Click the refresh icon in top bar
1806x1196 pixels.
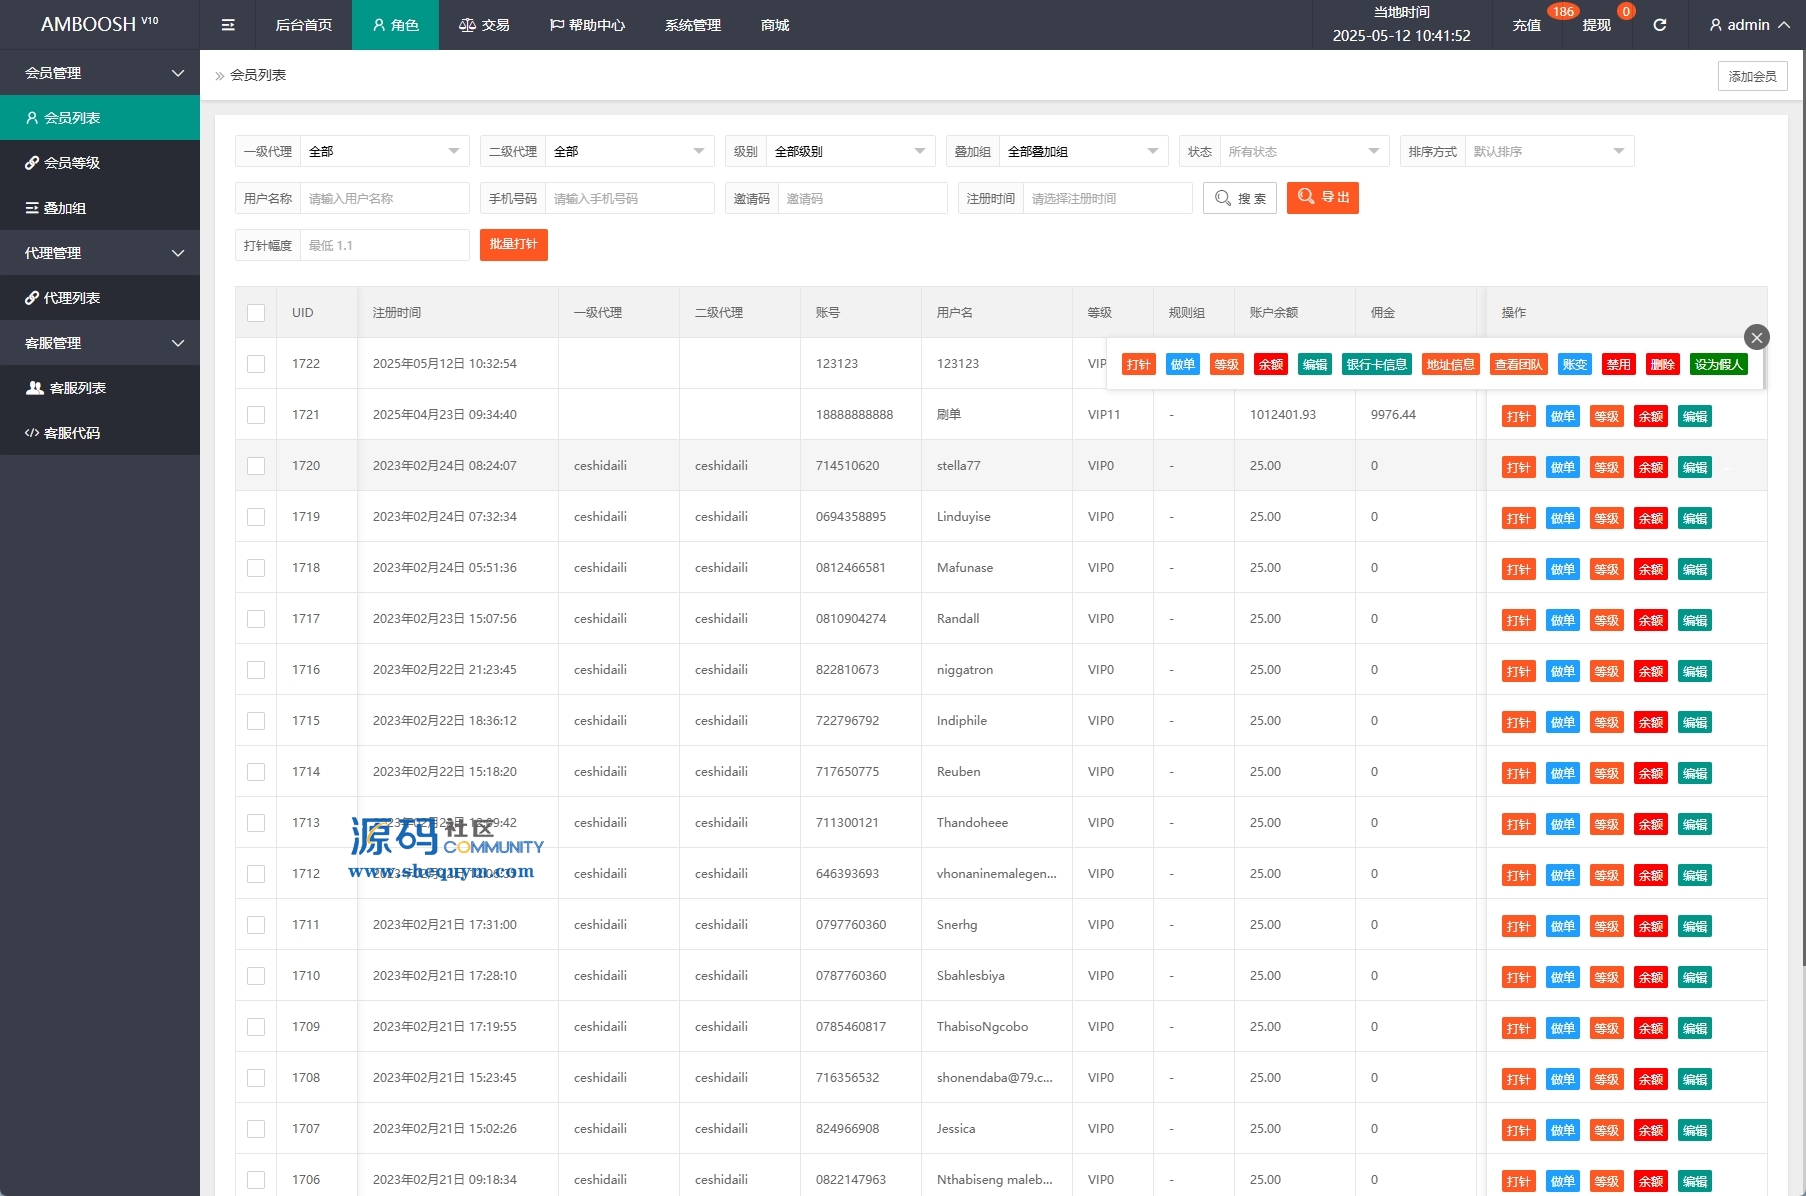click(1659, 25)
